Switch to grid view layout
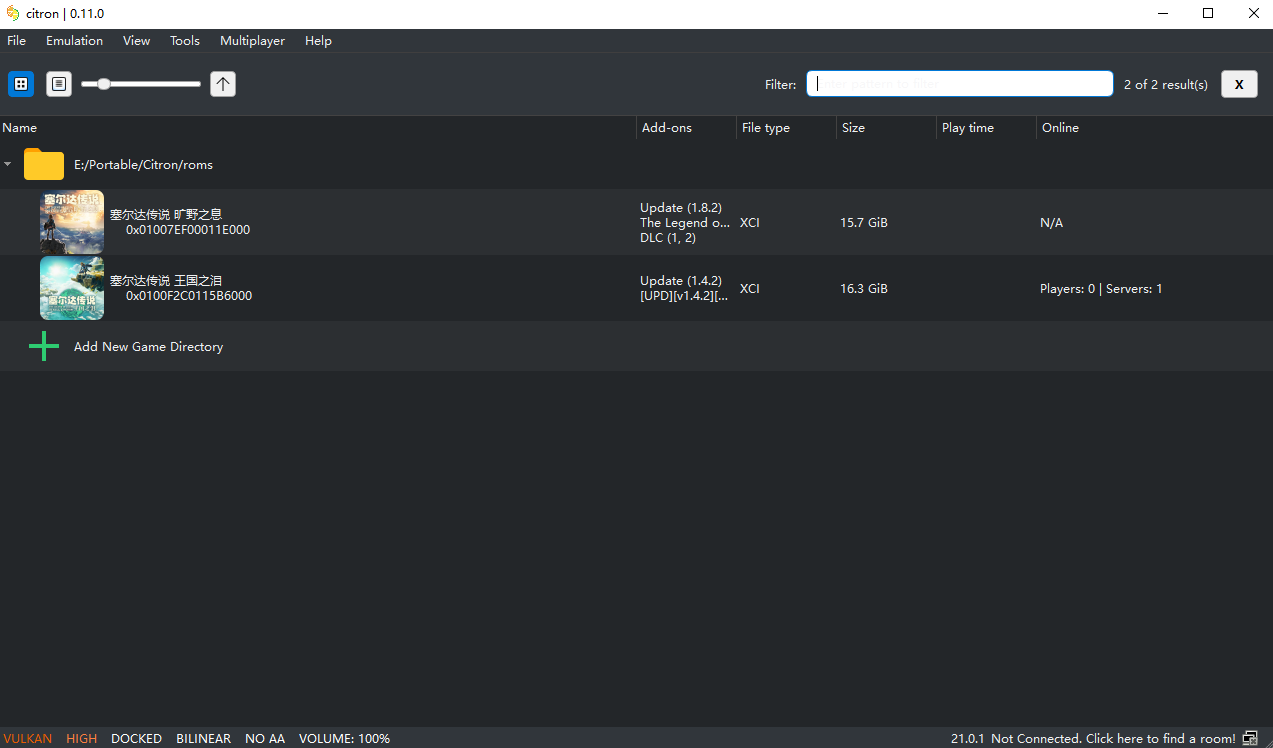1273x748 pixels. [21, 84]
